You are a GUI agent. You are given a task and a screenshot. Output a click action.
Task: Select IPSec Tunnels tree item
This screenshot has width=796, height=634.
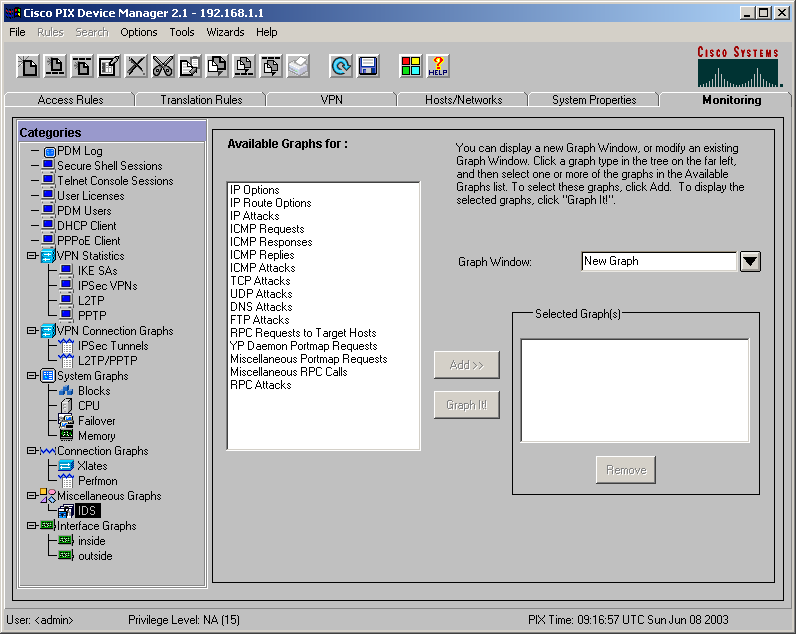[x=113, y=346]
